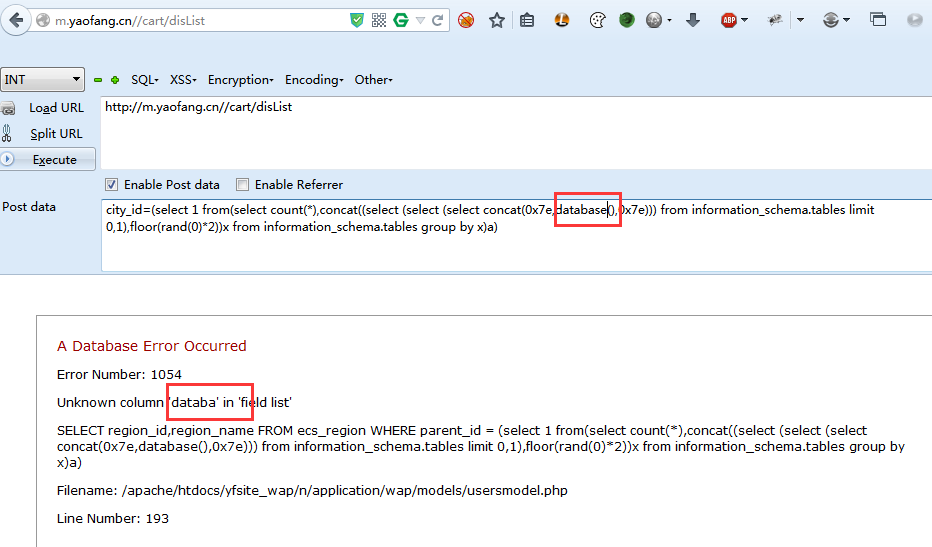Viewport: 932px width, 547px height.
Task: Open the bookmarks list clipboard icon
Action: pyautogui.click(x=527, y=21)
